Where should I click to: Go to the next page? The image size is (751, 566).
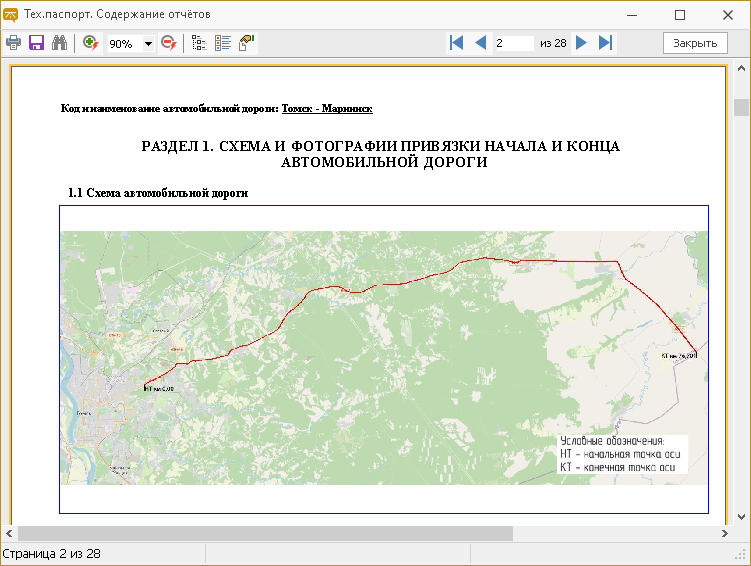point(581,43)
